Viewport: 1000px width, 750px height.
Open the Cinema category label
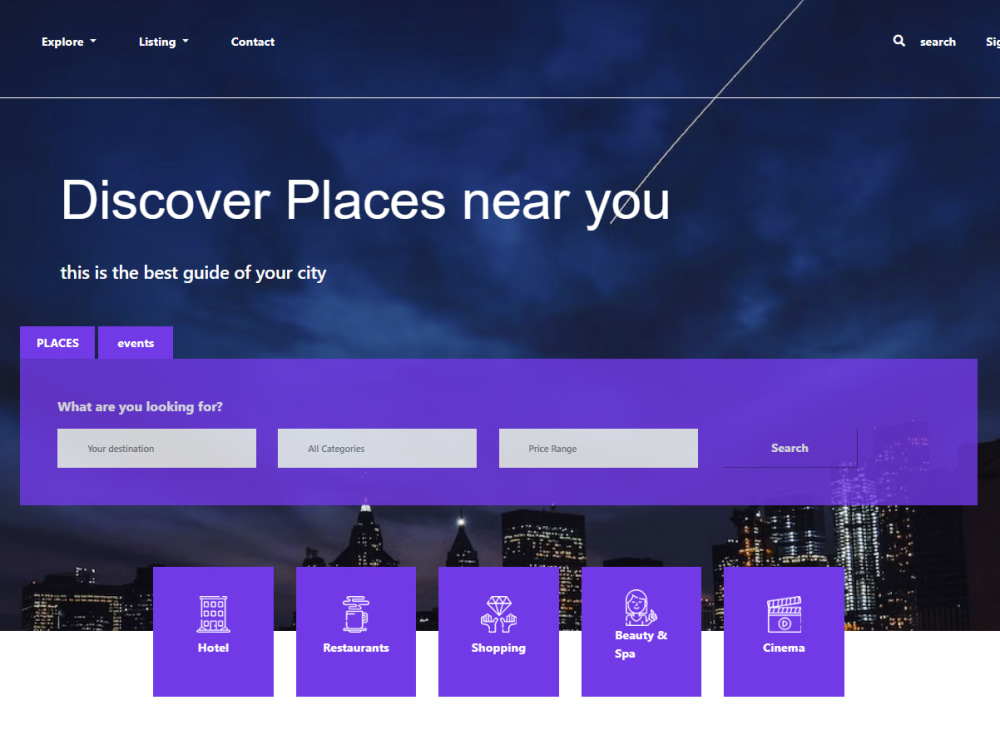coord(784,647)
